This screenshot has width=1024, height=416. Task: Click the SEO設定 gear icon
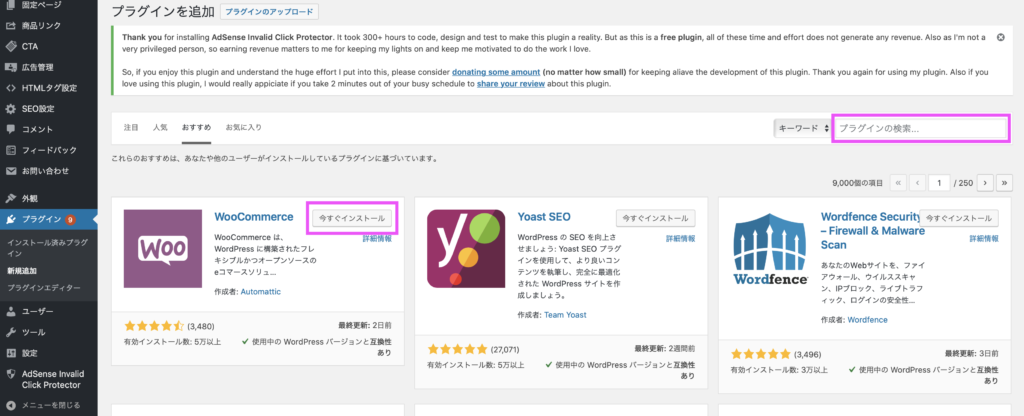coord(10,109)
